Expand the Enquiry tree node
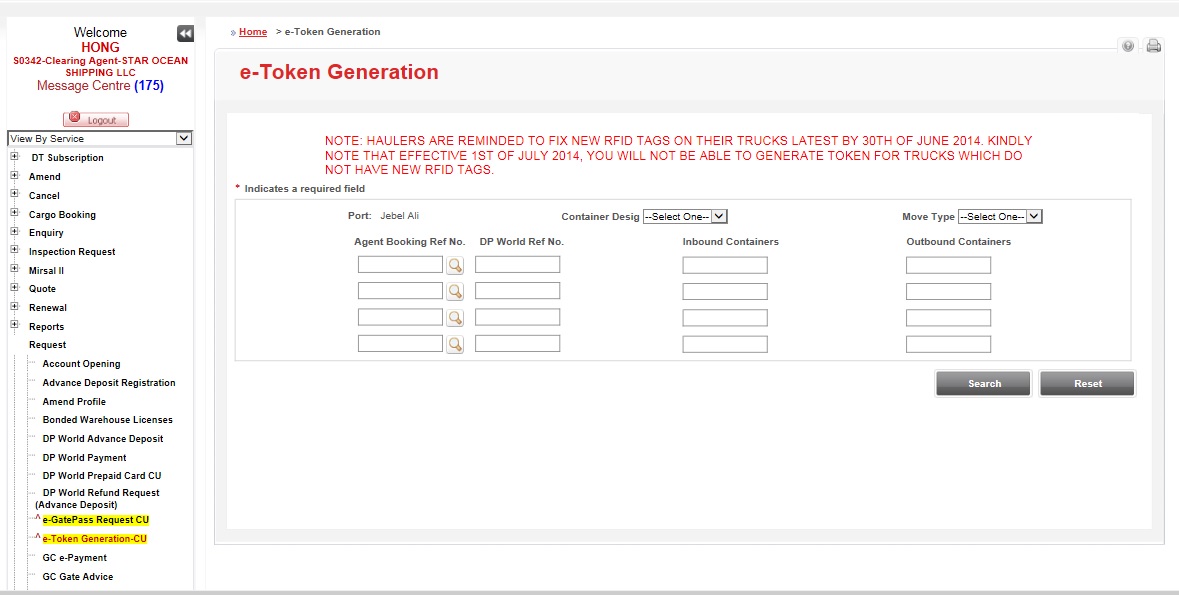 (x=14, y=232)
